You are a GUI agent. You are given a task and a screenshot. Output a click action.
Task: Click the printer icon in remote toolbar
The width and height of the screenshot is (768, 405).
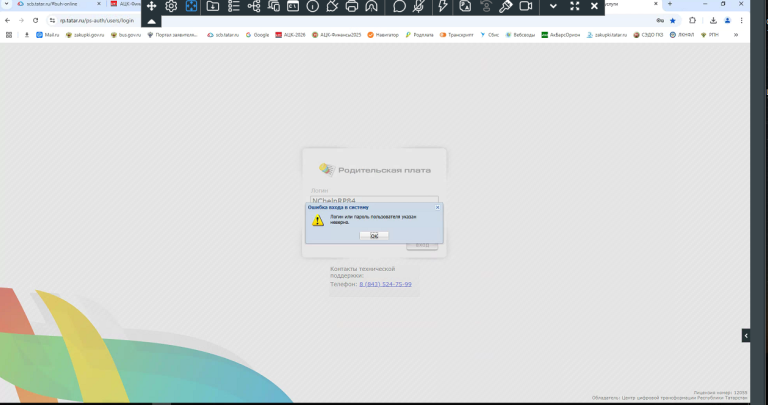tap(352, 6)
